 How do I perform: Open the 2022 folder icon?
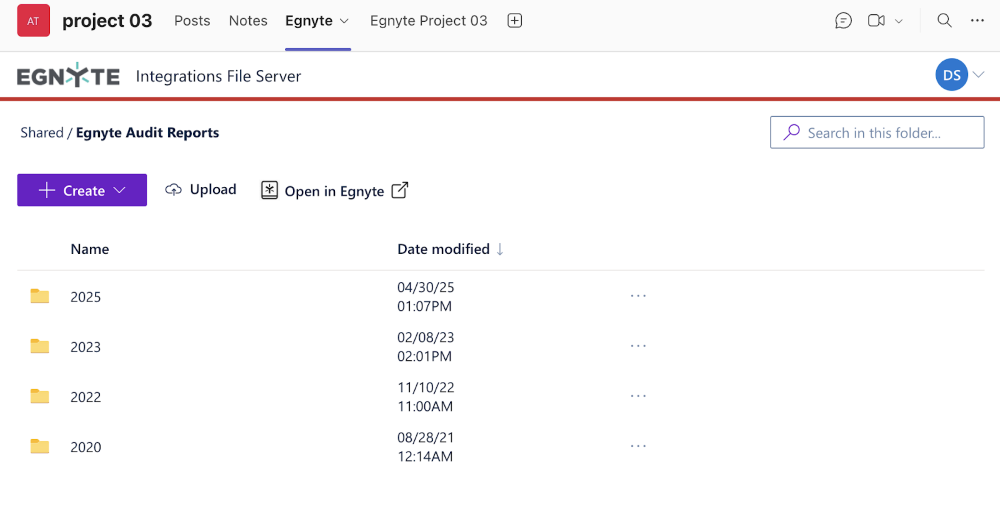click(x=40, y=396)
